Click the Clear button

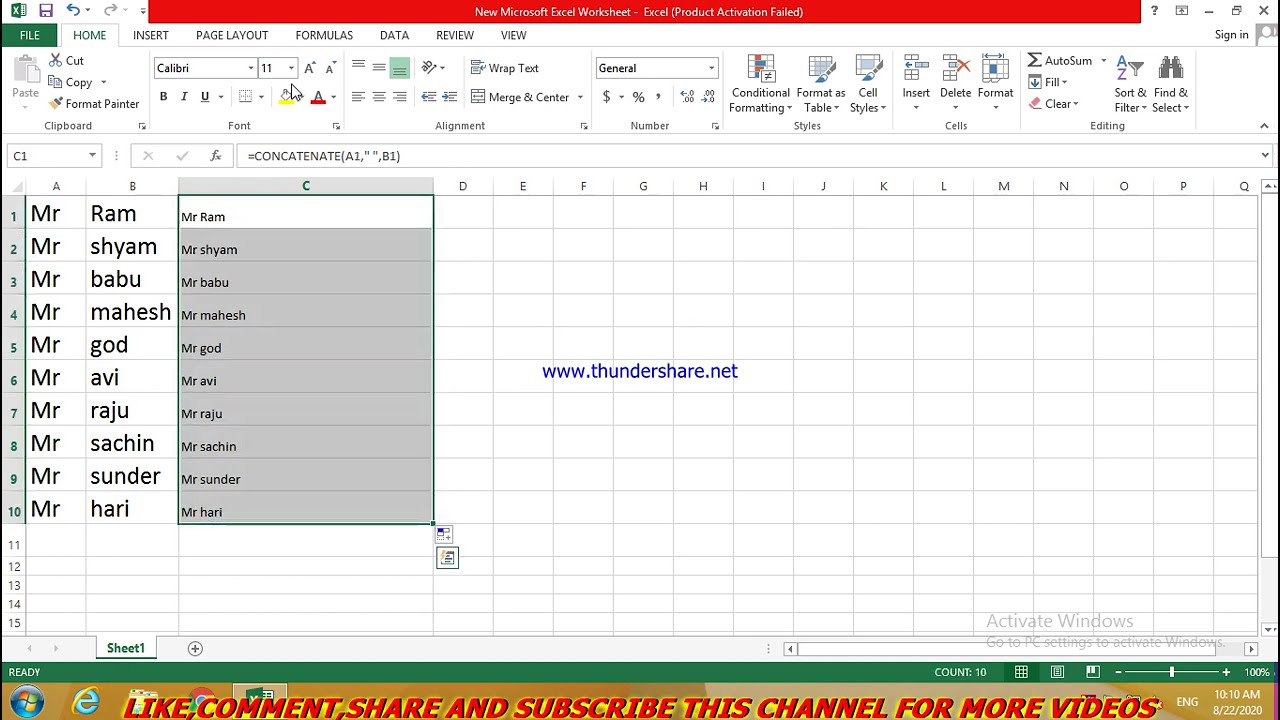pos(1052,104)
